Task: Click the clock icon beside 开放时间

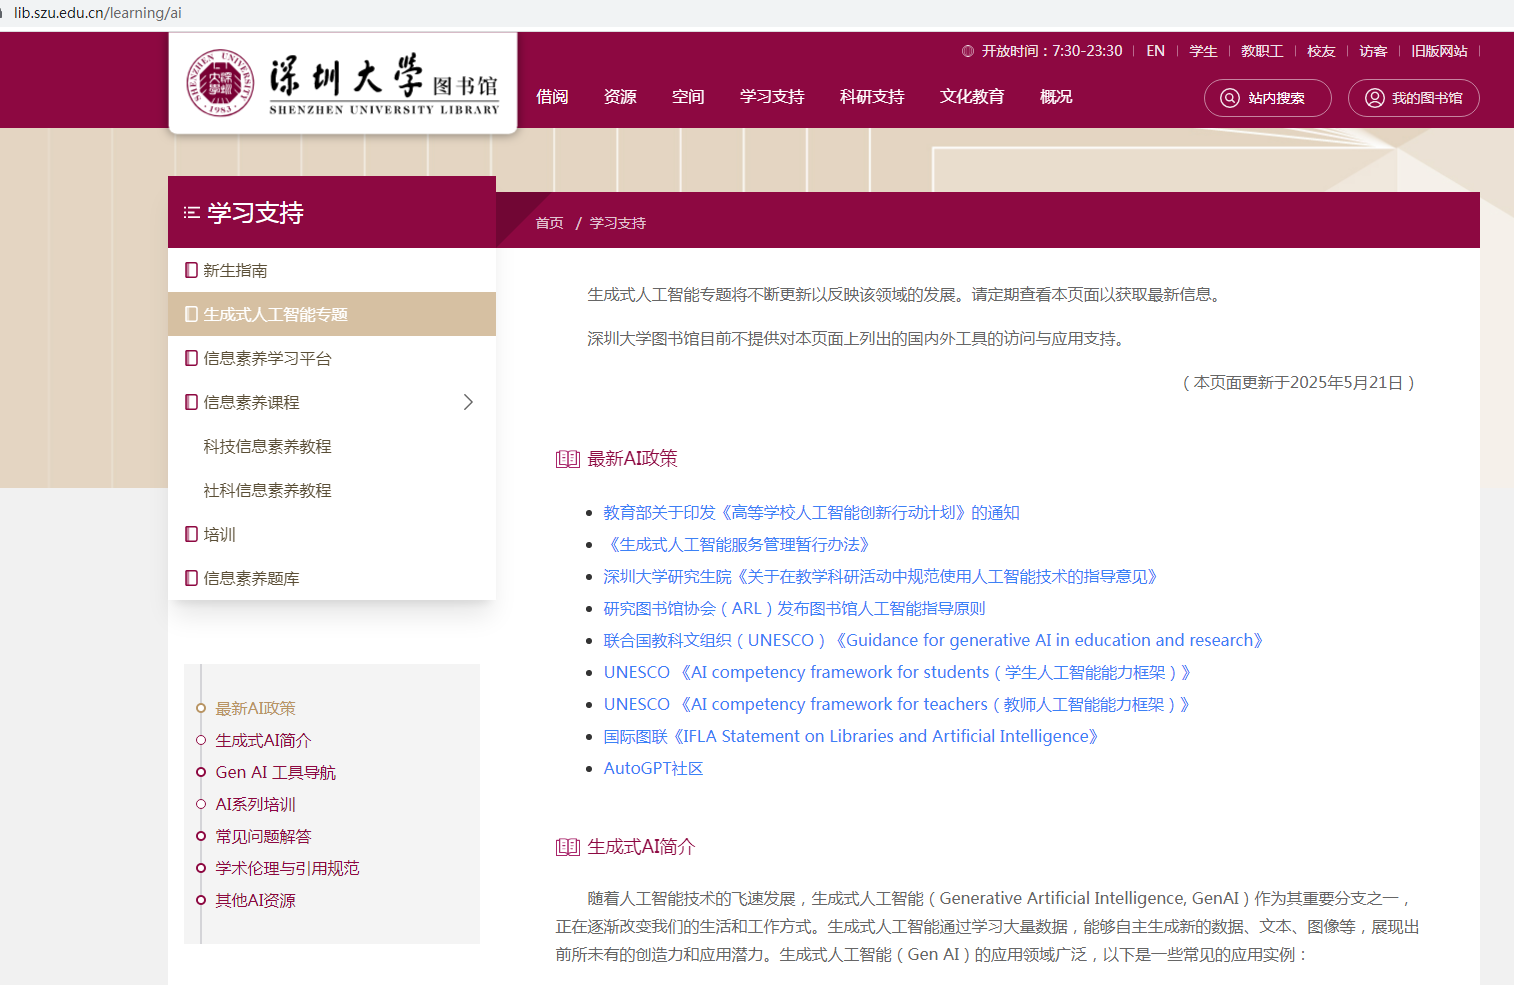Action: [x=968, y=51]
